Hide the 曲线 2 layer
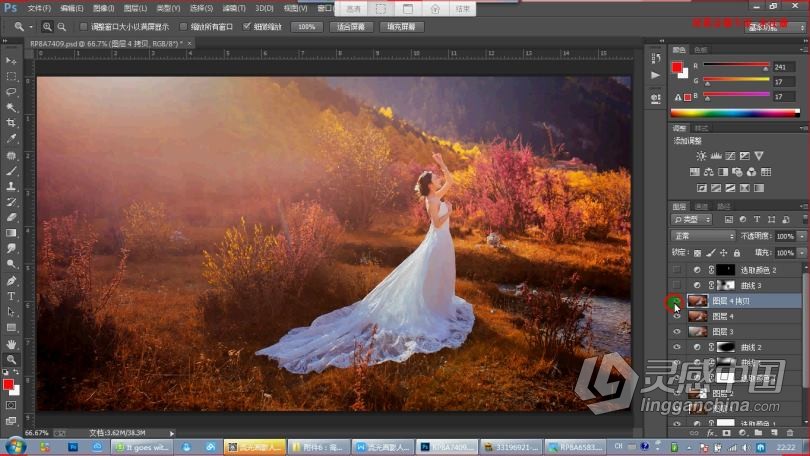810x456 pixels. coord(676,347)
